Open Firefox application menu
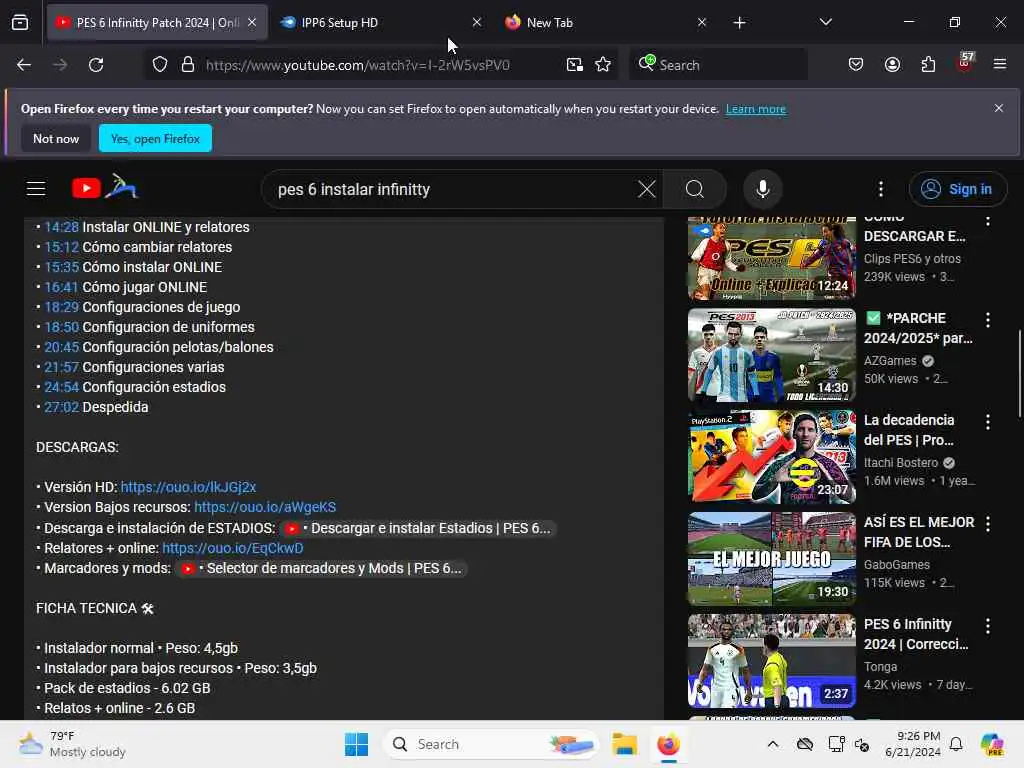 (1000, 64)
